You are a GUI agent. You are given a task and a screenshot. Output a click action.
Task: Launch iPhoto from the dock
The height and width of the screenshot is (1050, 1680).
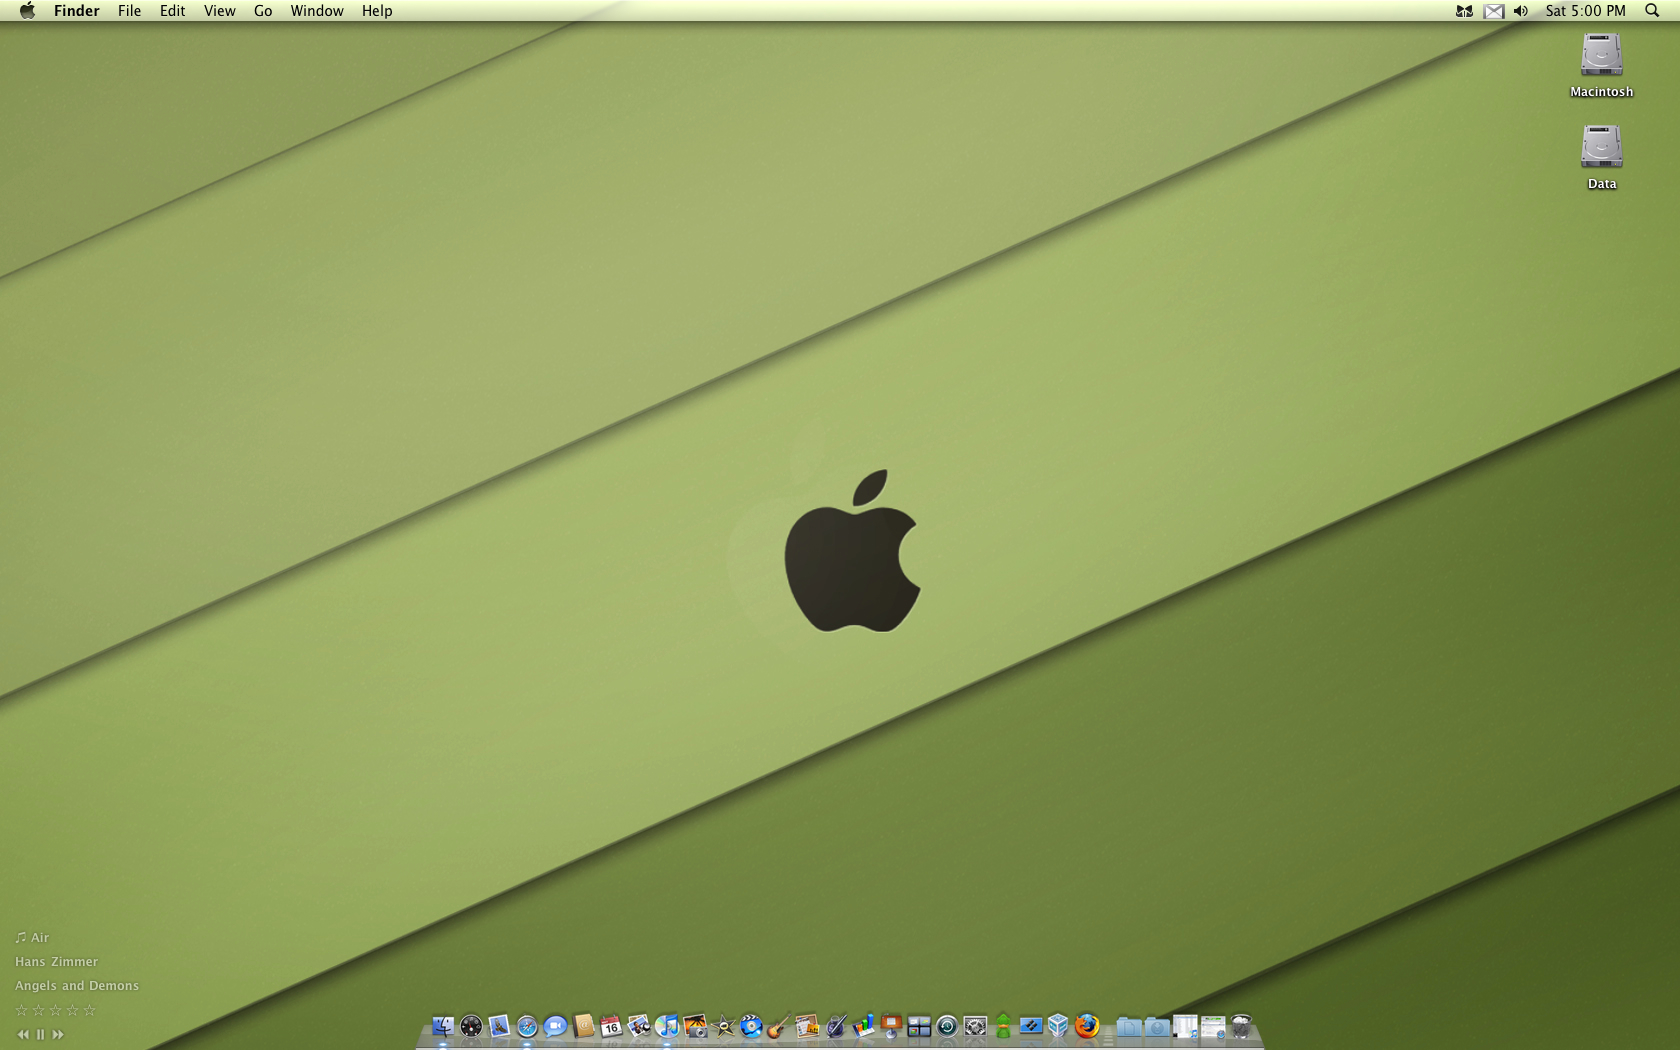pos(695,1026)
